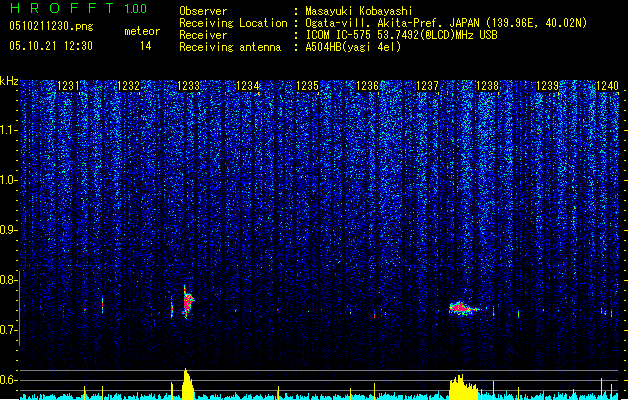Select the version number 1.00
Screen dimensions: 629x400
[136, 8]
